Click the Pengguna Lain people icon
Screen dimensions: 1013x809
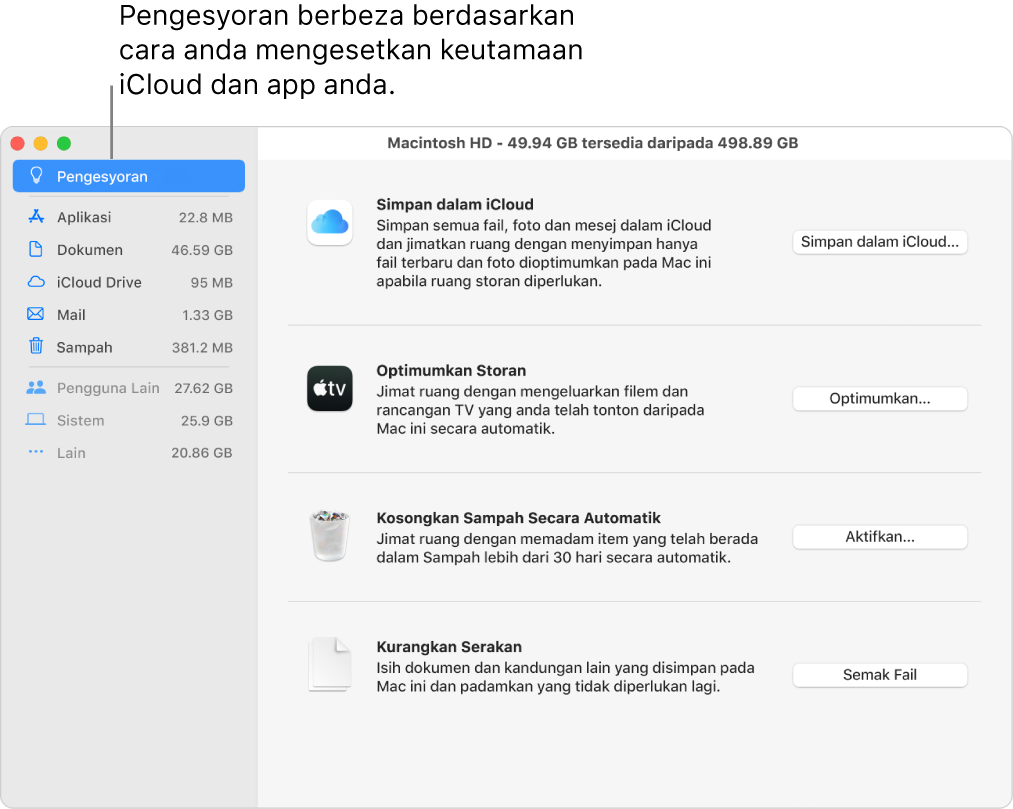[36, 388]
